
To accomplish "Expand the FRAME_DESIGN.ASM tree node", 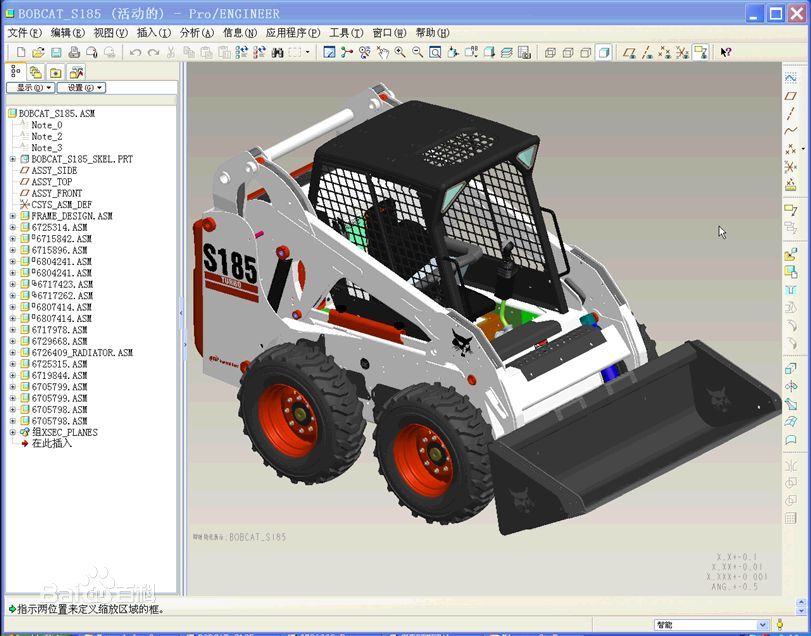I will tap(13, 216).
